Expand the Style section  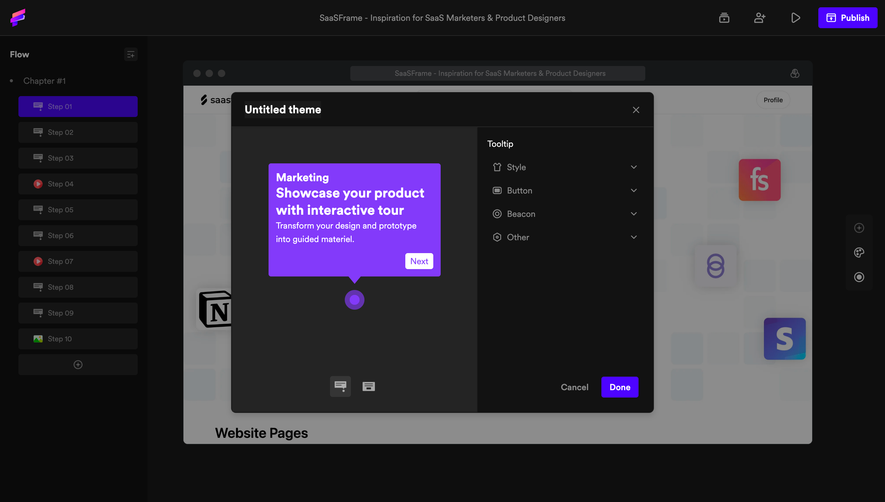[565, 167]
